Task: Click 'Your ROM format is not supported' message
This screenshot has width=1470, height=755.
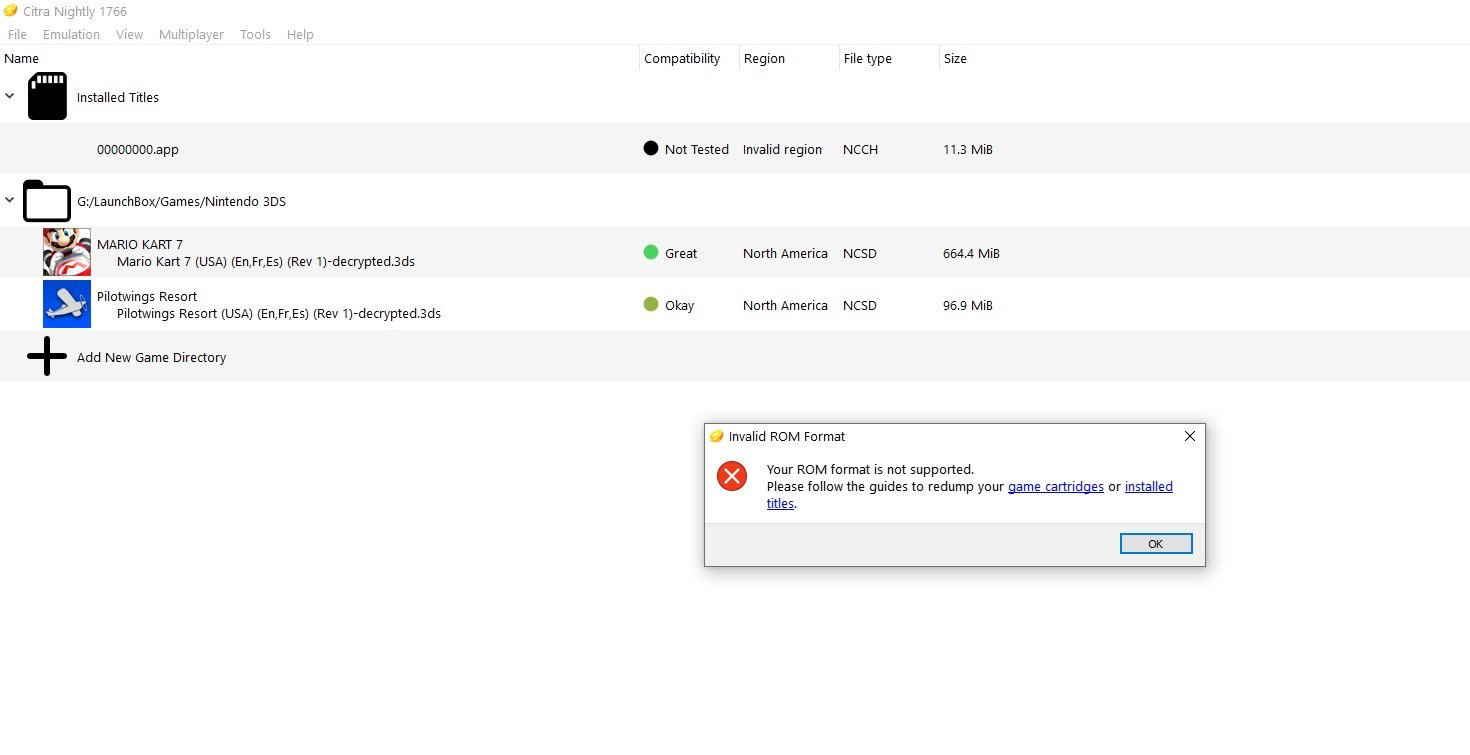Action: coord(870,469)
